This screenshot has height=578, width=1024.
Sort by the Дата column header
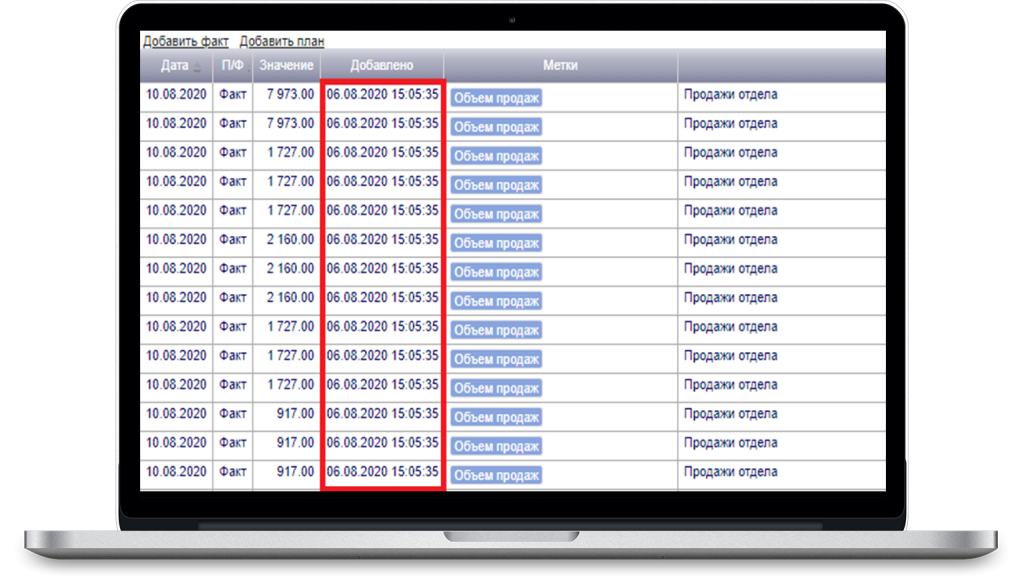point(174,65)
